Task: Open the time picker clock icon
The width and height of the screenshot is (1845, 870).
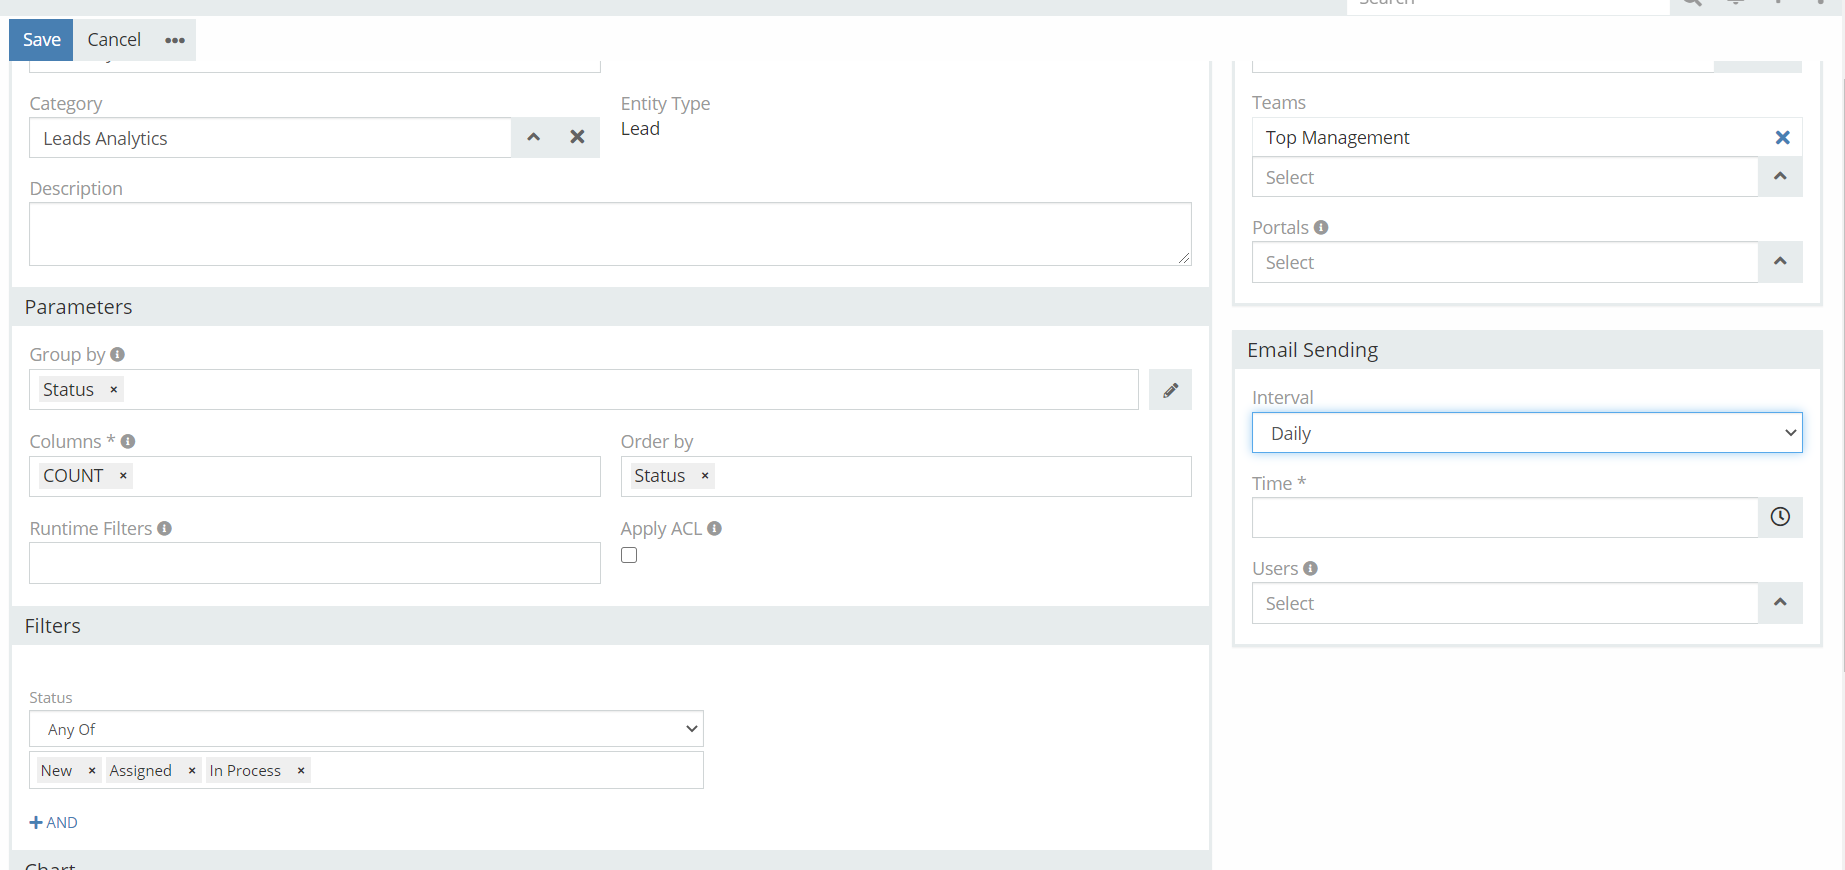Action: (x=1780, y=517)
